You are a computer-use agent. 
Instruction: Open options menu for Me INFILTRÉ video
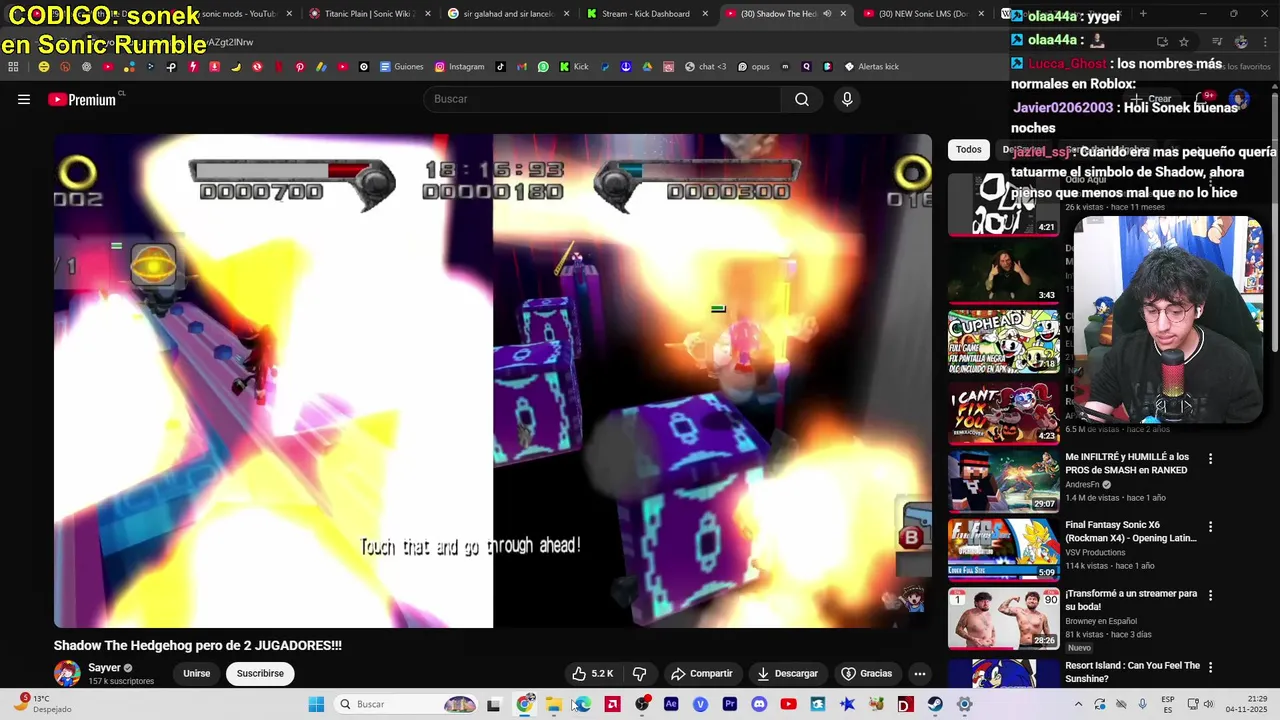[x=1210, y=459]
